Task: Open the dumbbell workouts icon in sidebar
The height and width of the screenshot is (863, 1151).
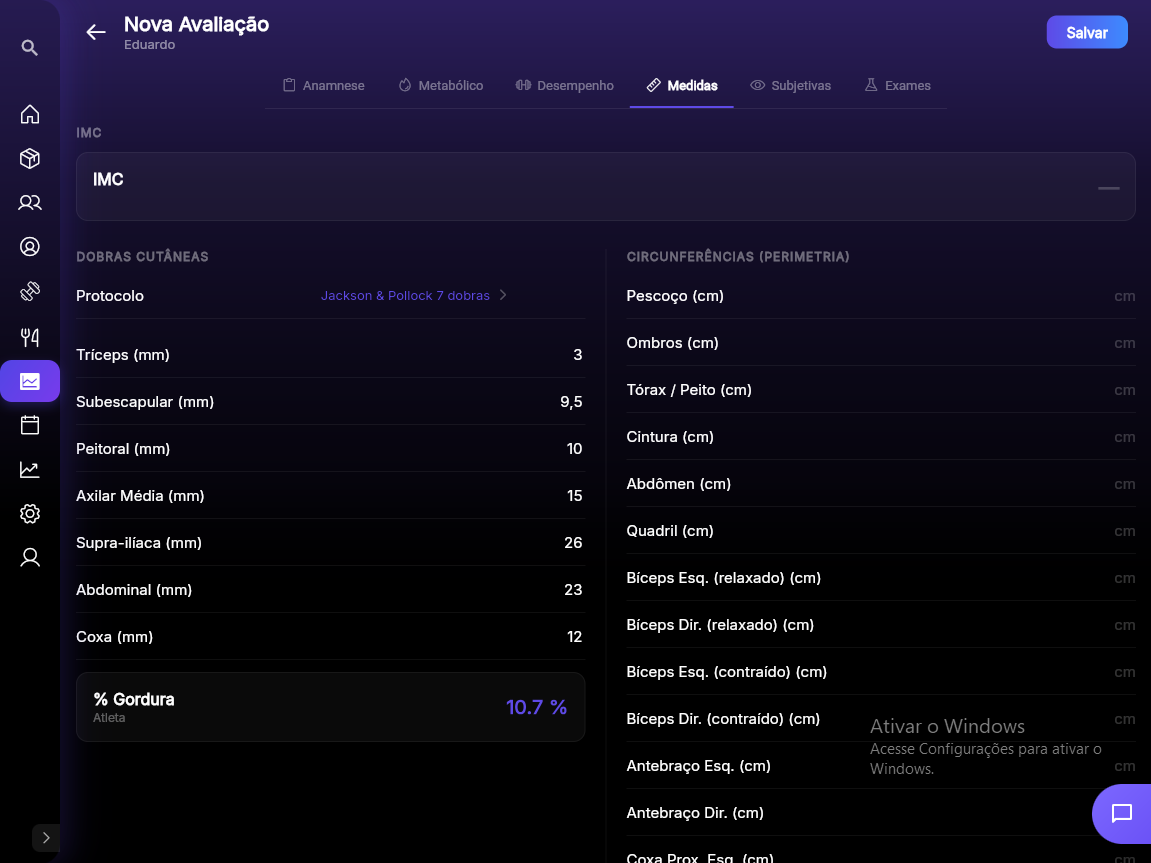Action: click(x=29, y=291)
